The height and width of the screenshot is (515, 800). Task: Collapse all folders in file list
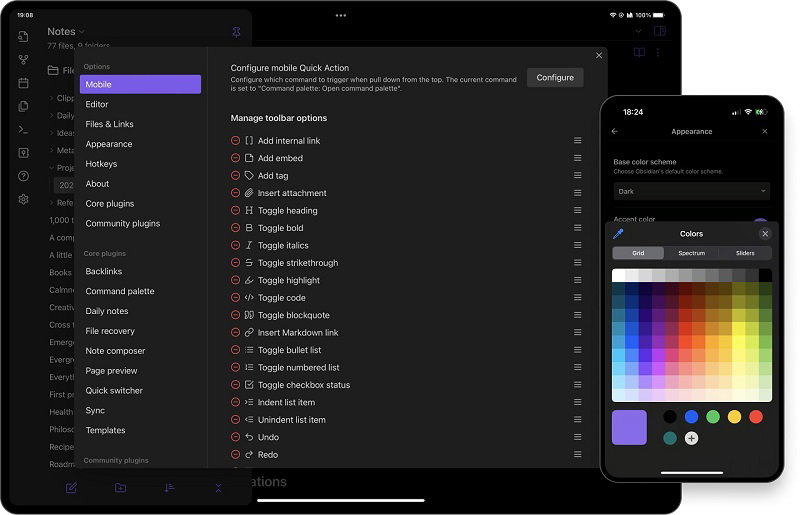tap(218, 488)
